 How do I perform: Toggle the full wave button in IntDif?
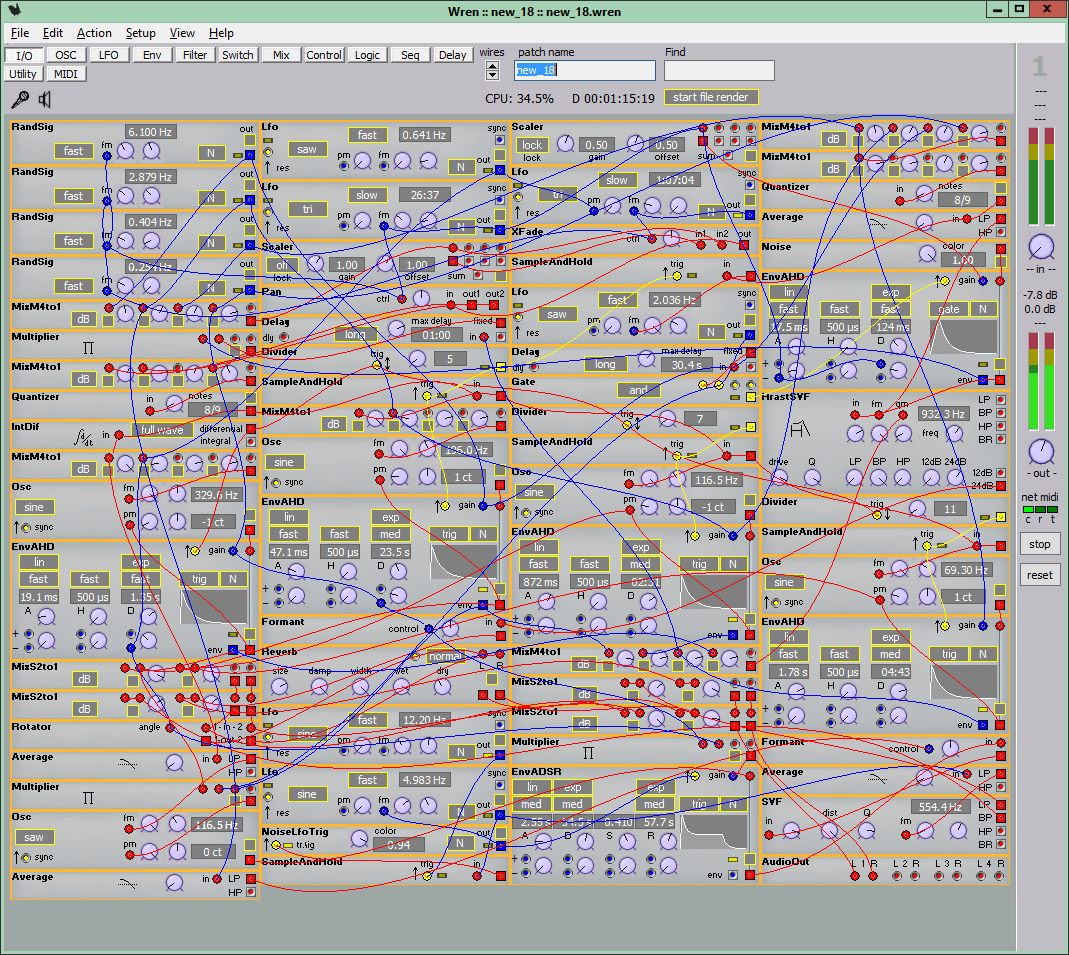coord(162,429)
